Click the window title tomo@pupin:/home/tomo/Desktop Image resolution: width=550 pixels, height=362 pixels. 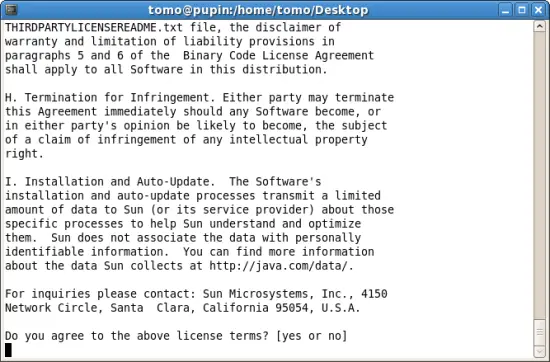pos(258,10)
